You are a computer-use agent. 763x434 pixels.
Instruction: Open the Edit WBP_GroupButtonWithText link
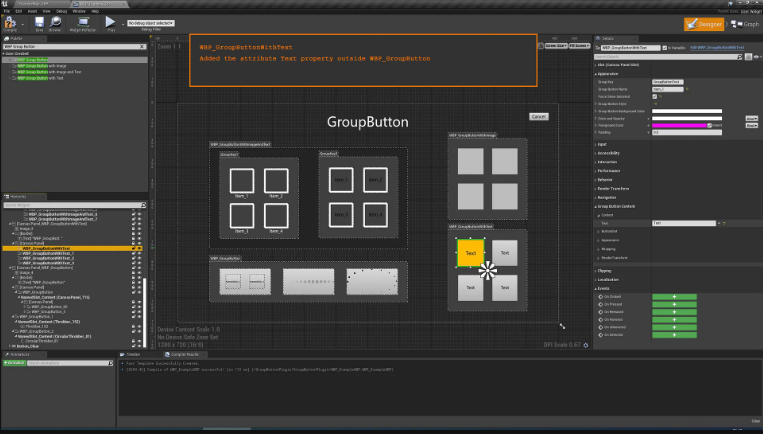[x=717, y=48]
